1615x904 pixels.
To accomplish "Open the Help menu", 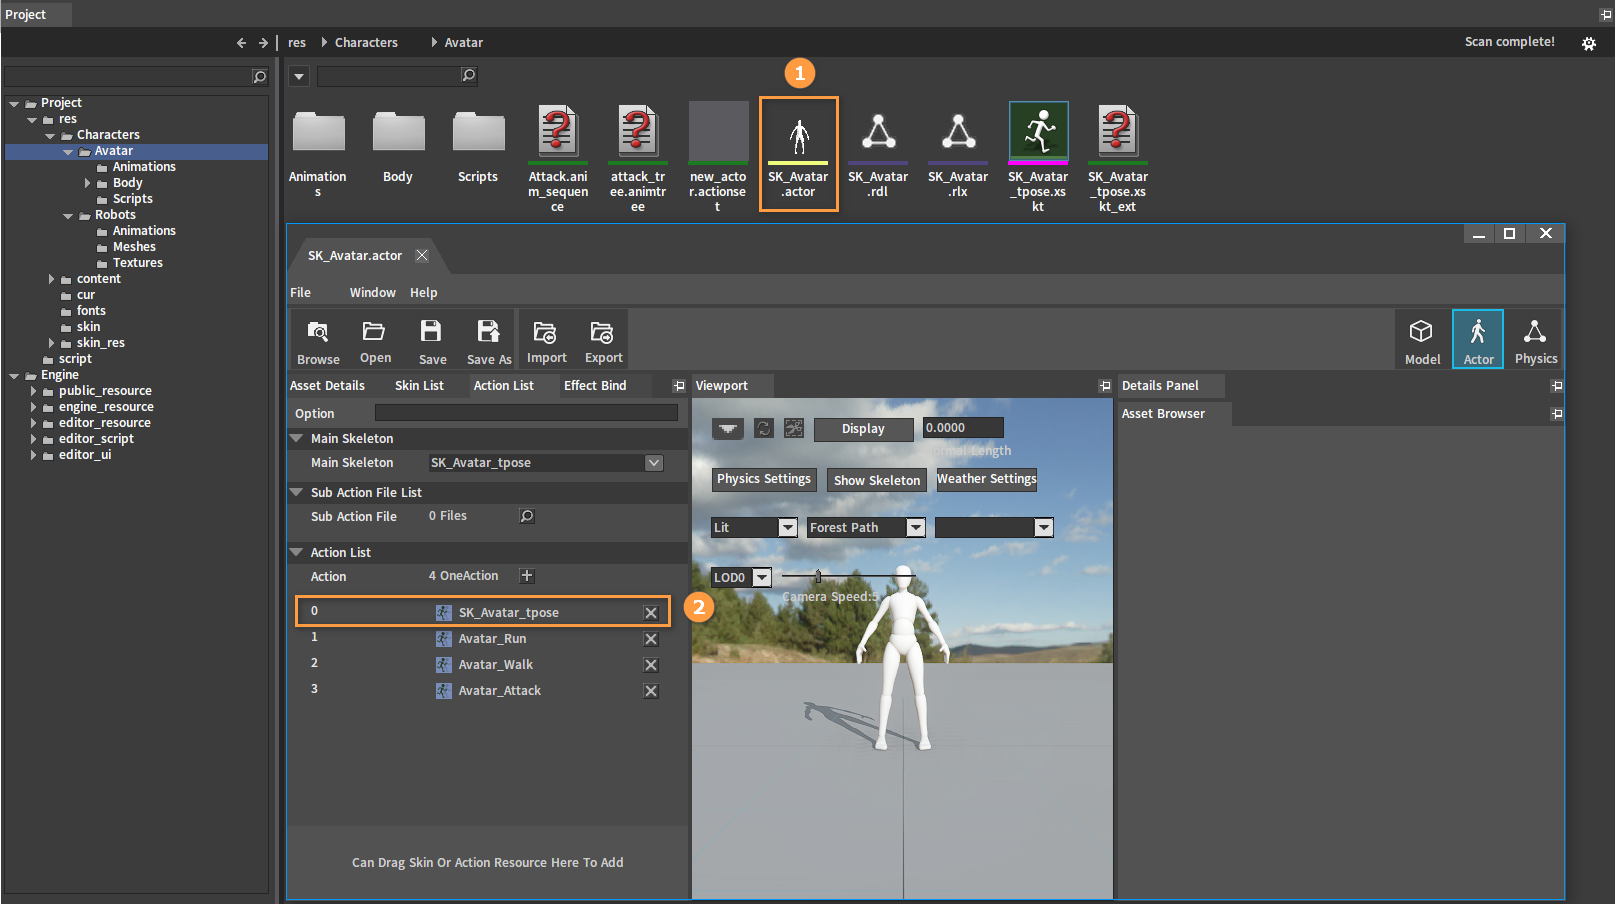I will tap(424, 293).
